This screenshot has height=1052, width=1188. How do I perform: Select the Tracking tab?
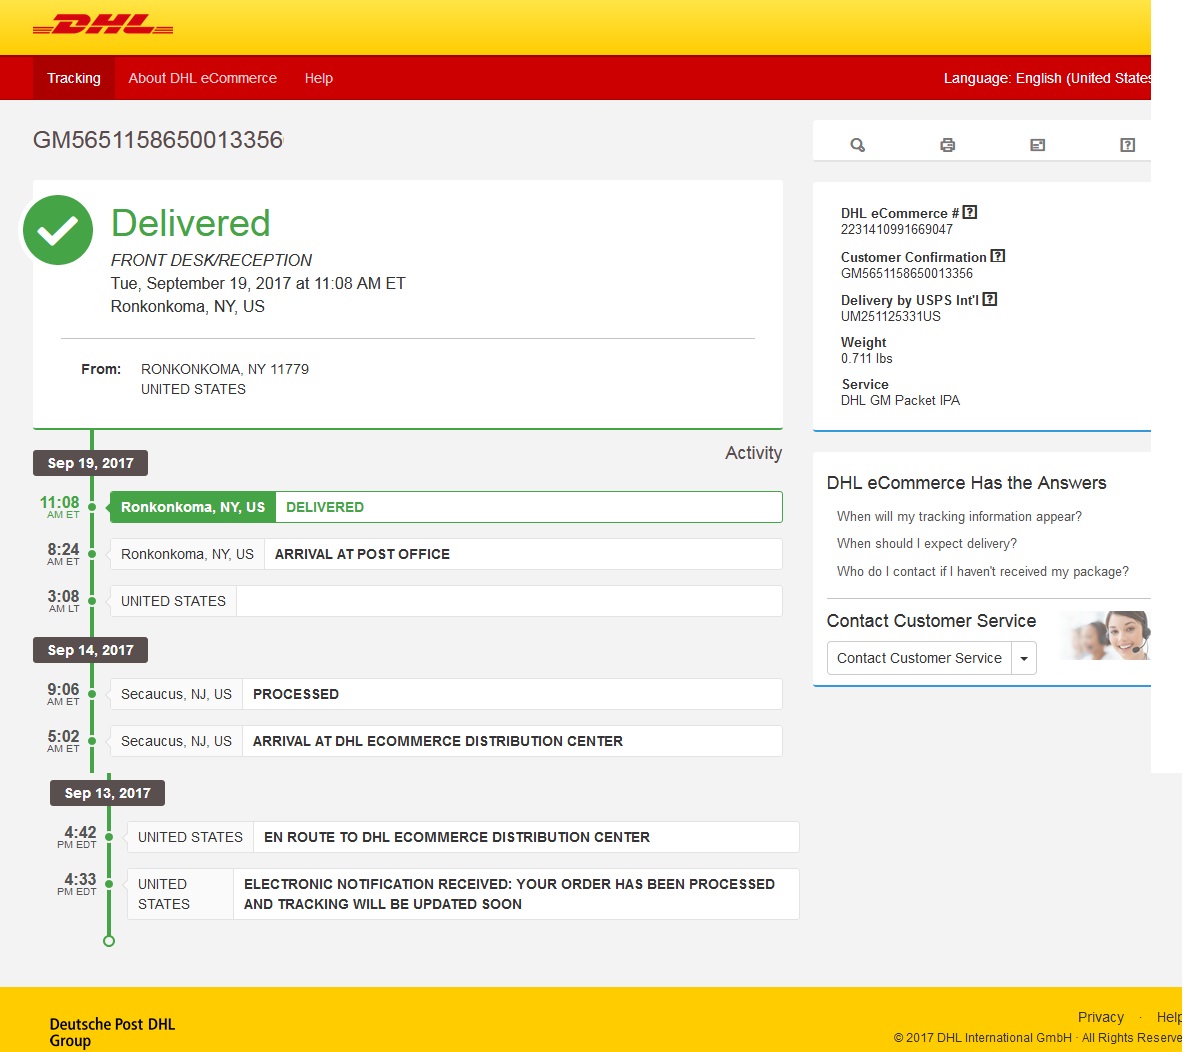tap(74, 78)
